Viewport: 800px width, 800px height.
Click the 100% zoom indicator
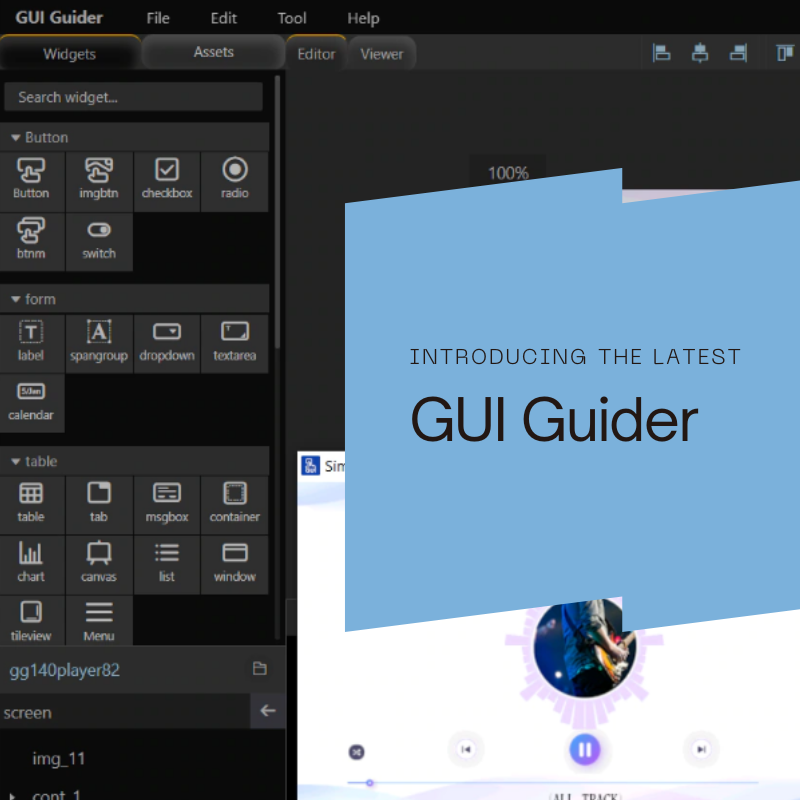click(x=508, y=172)
